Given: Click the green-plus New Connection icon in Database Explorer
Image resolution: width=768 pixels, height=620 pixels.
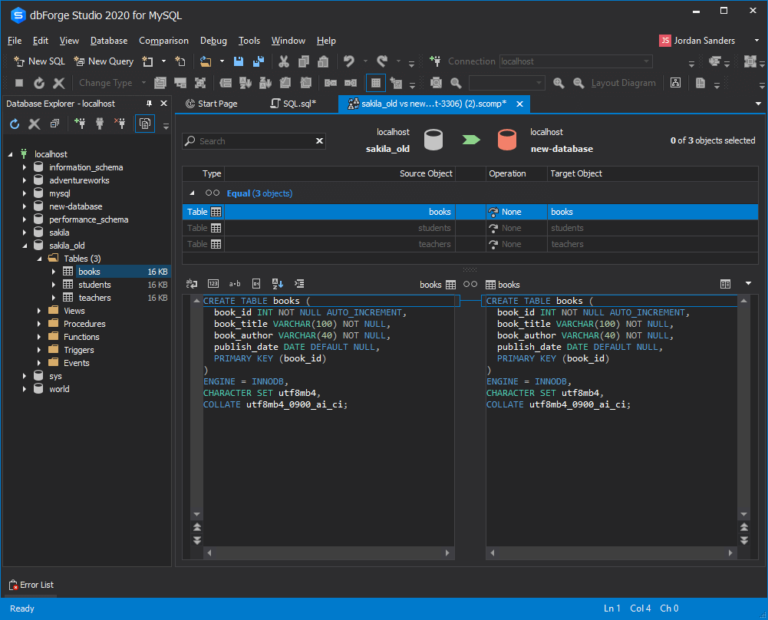Looking at the screenshot, I should coord(79,123).
